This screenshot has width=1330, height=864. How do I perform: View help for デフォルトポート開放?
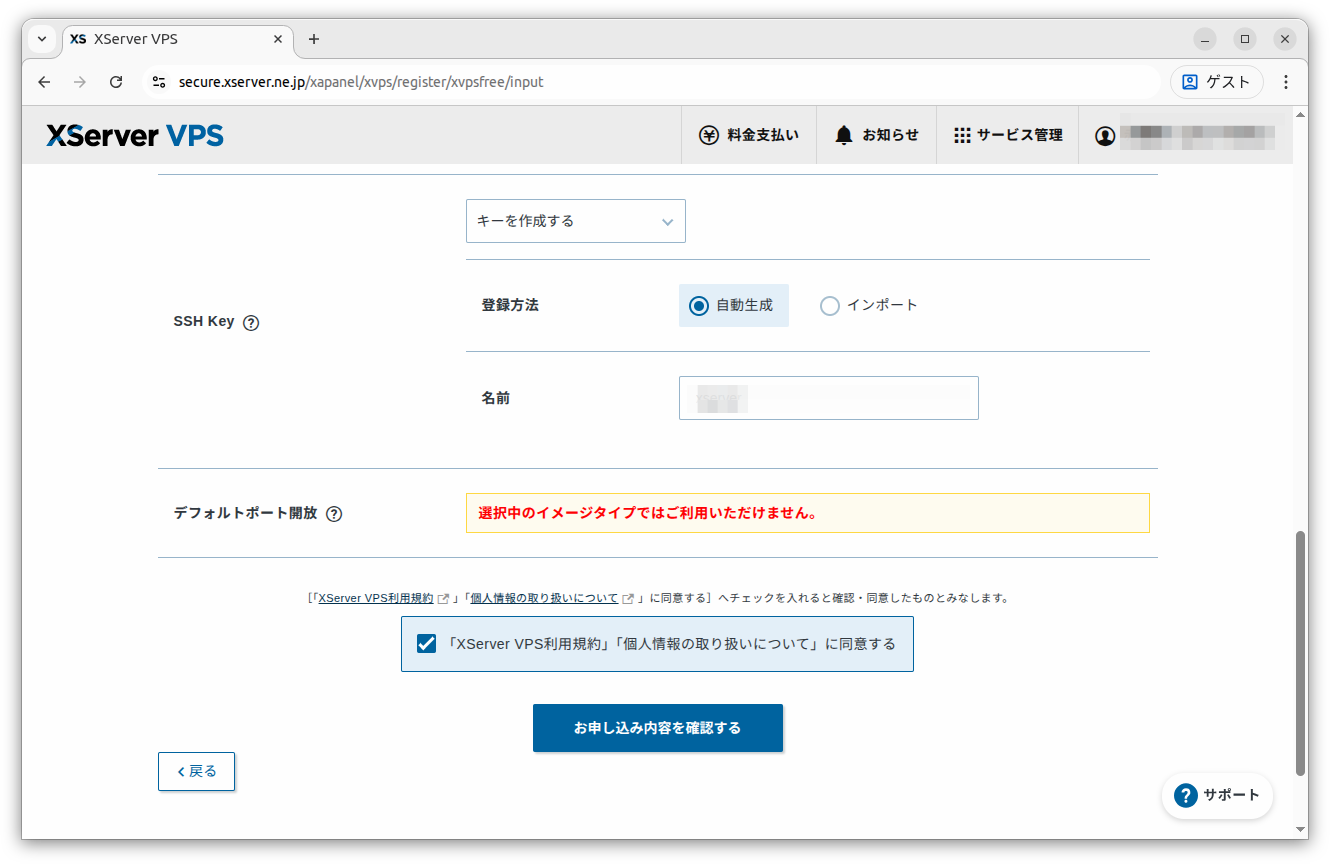[334, 513]
